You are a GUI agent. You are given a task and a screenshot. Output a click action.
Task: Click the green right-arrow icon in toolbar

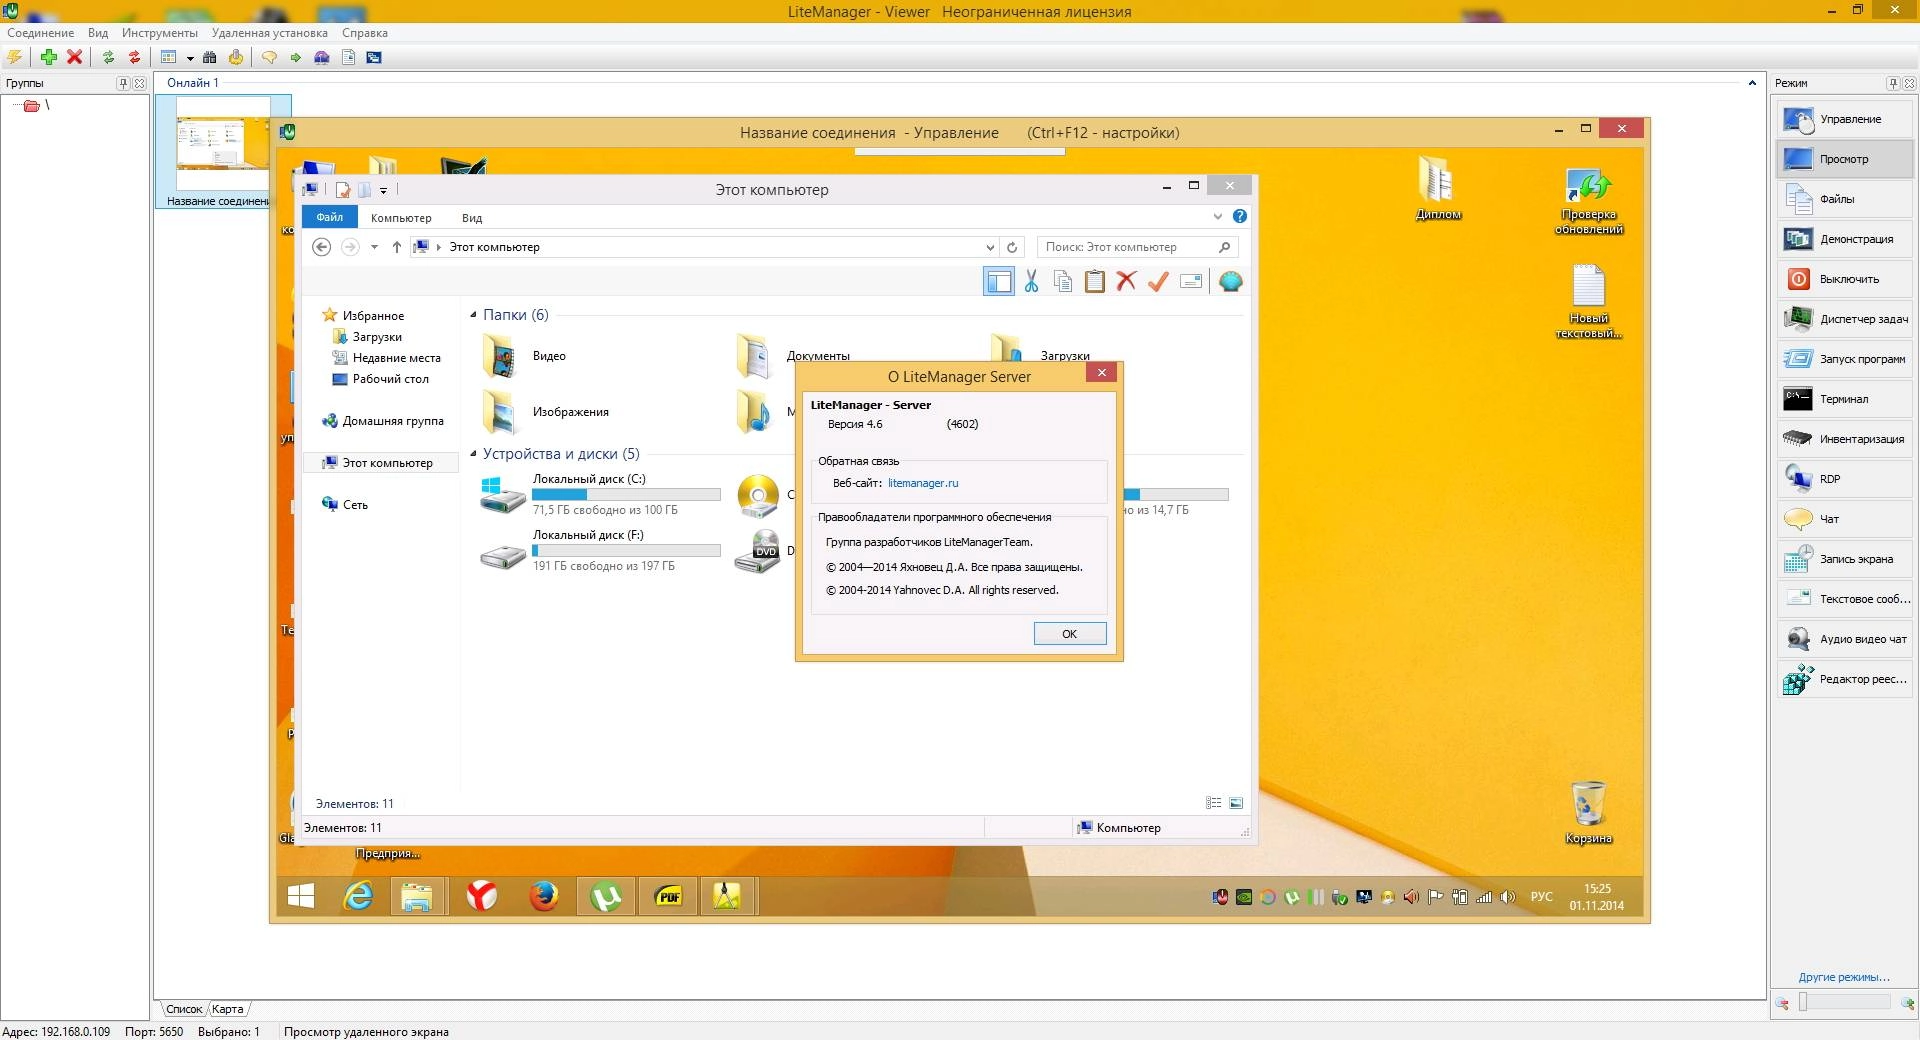pyautogui.click(x=296, y=57)
